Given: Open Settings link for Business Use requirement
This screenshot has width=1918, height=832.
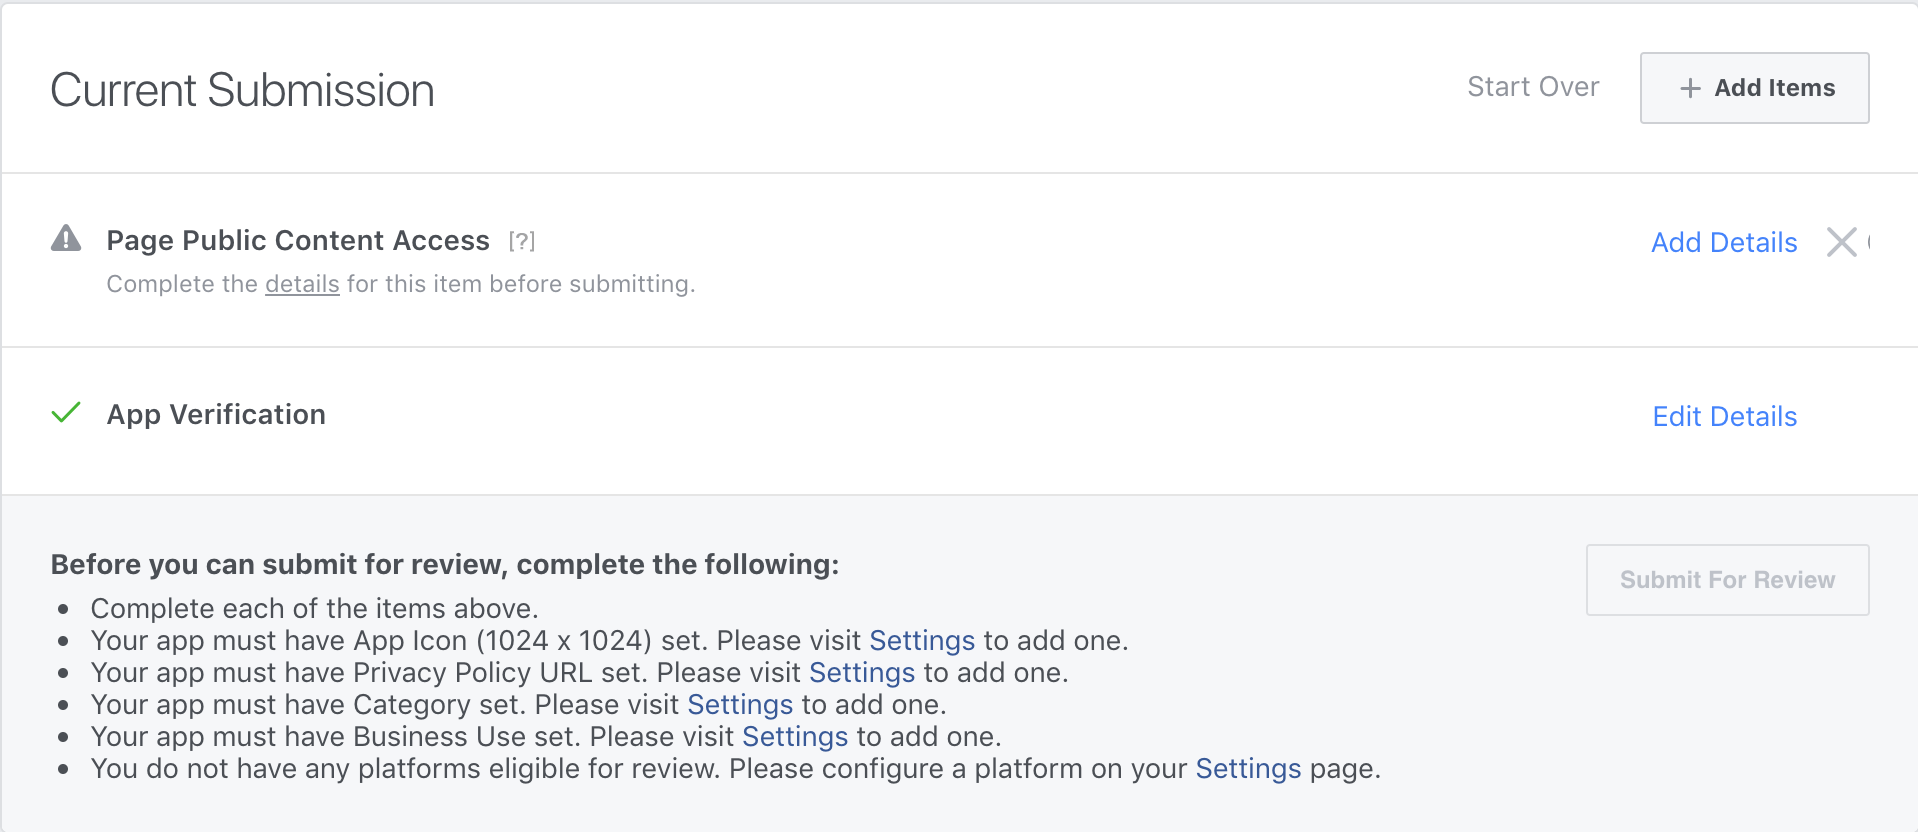Looking at the screenshot, I should pyautogui.click(x=794, y=736).
